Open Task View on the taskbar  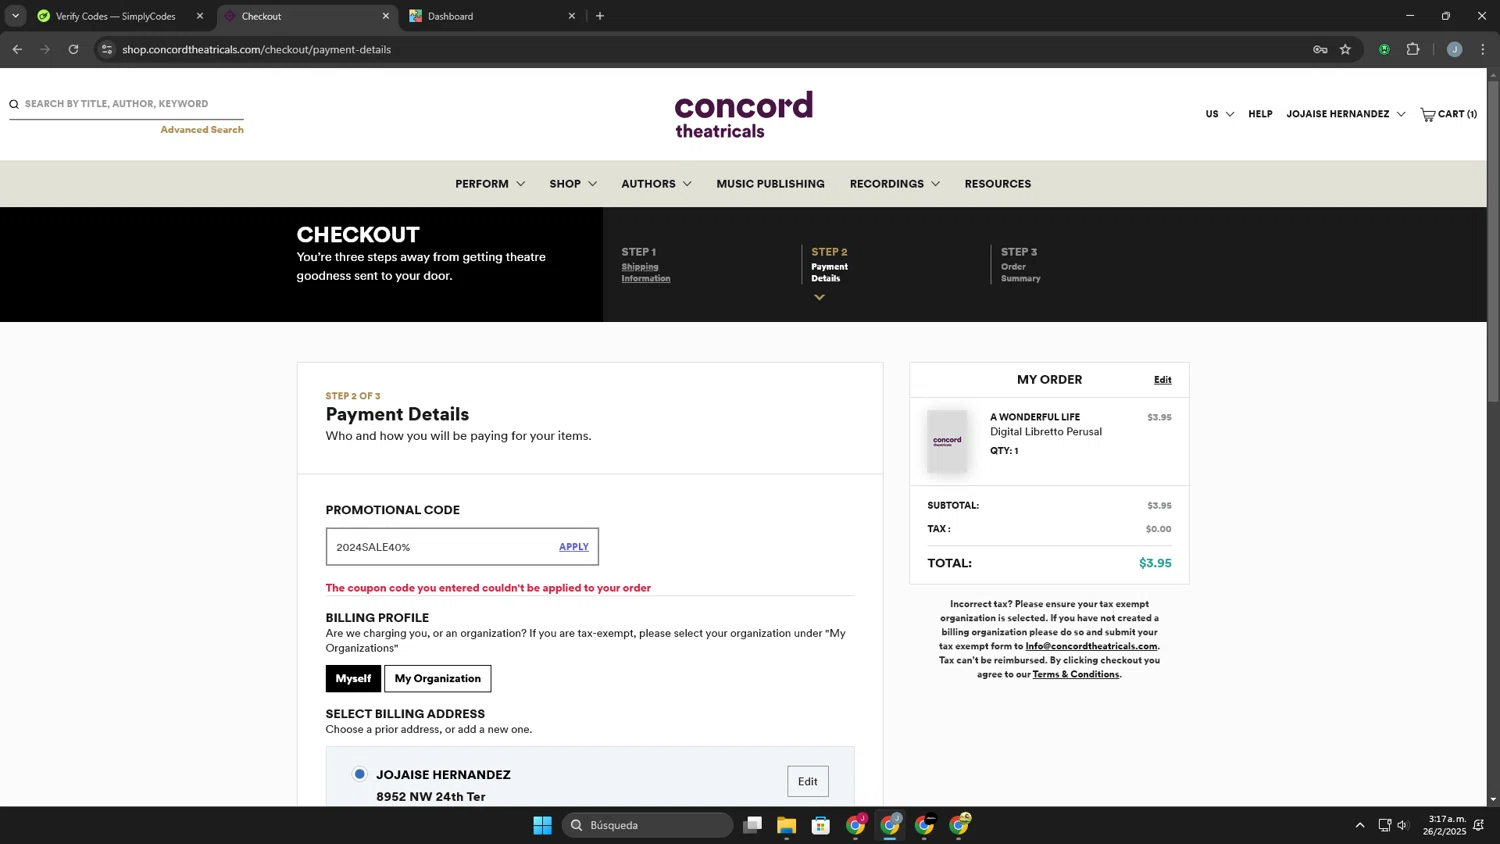[x=752, y=825]
